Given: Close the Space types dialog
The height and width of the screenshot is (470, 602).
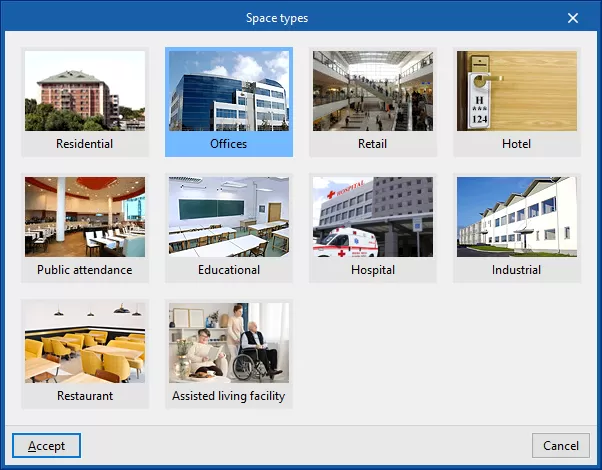Looking at the screenshot, I should (573, 18).
